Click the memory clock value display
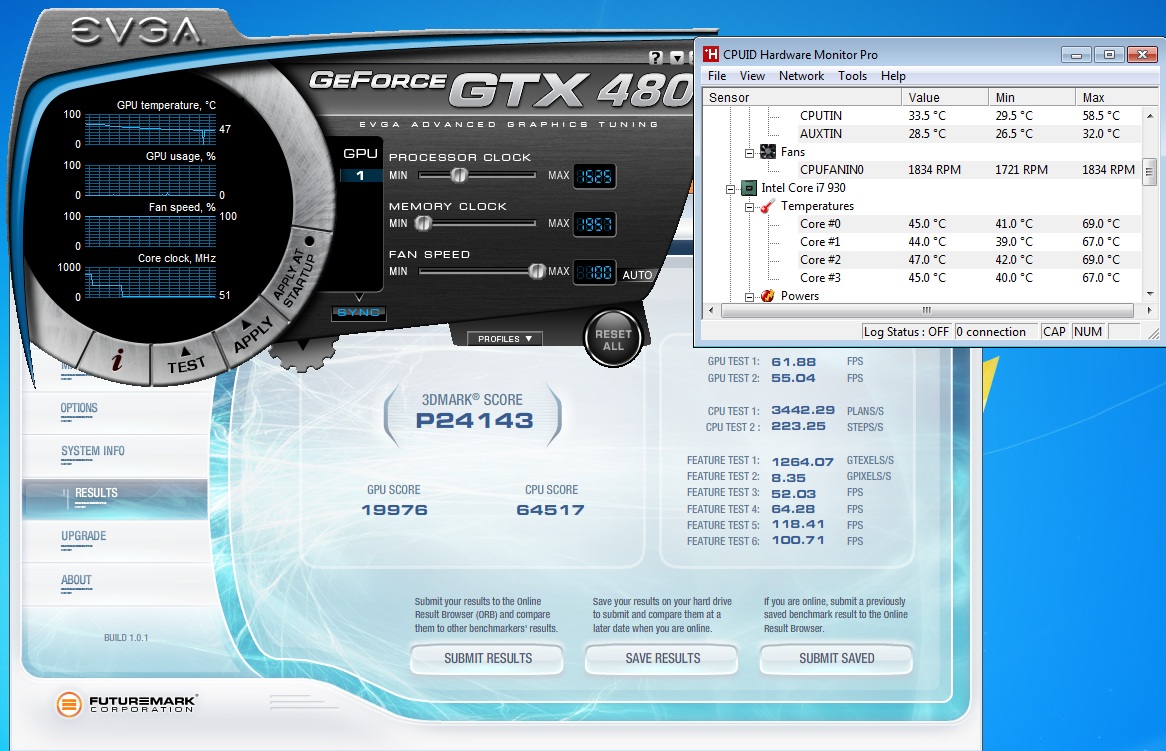1166x751 pixels. coord(594,224)
